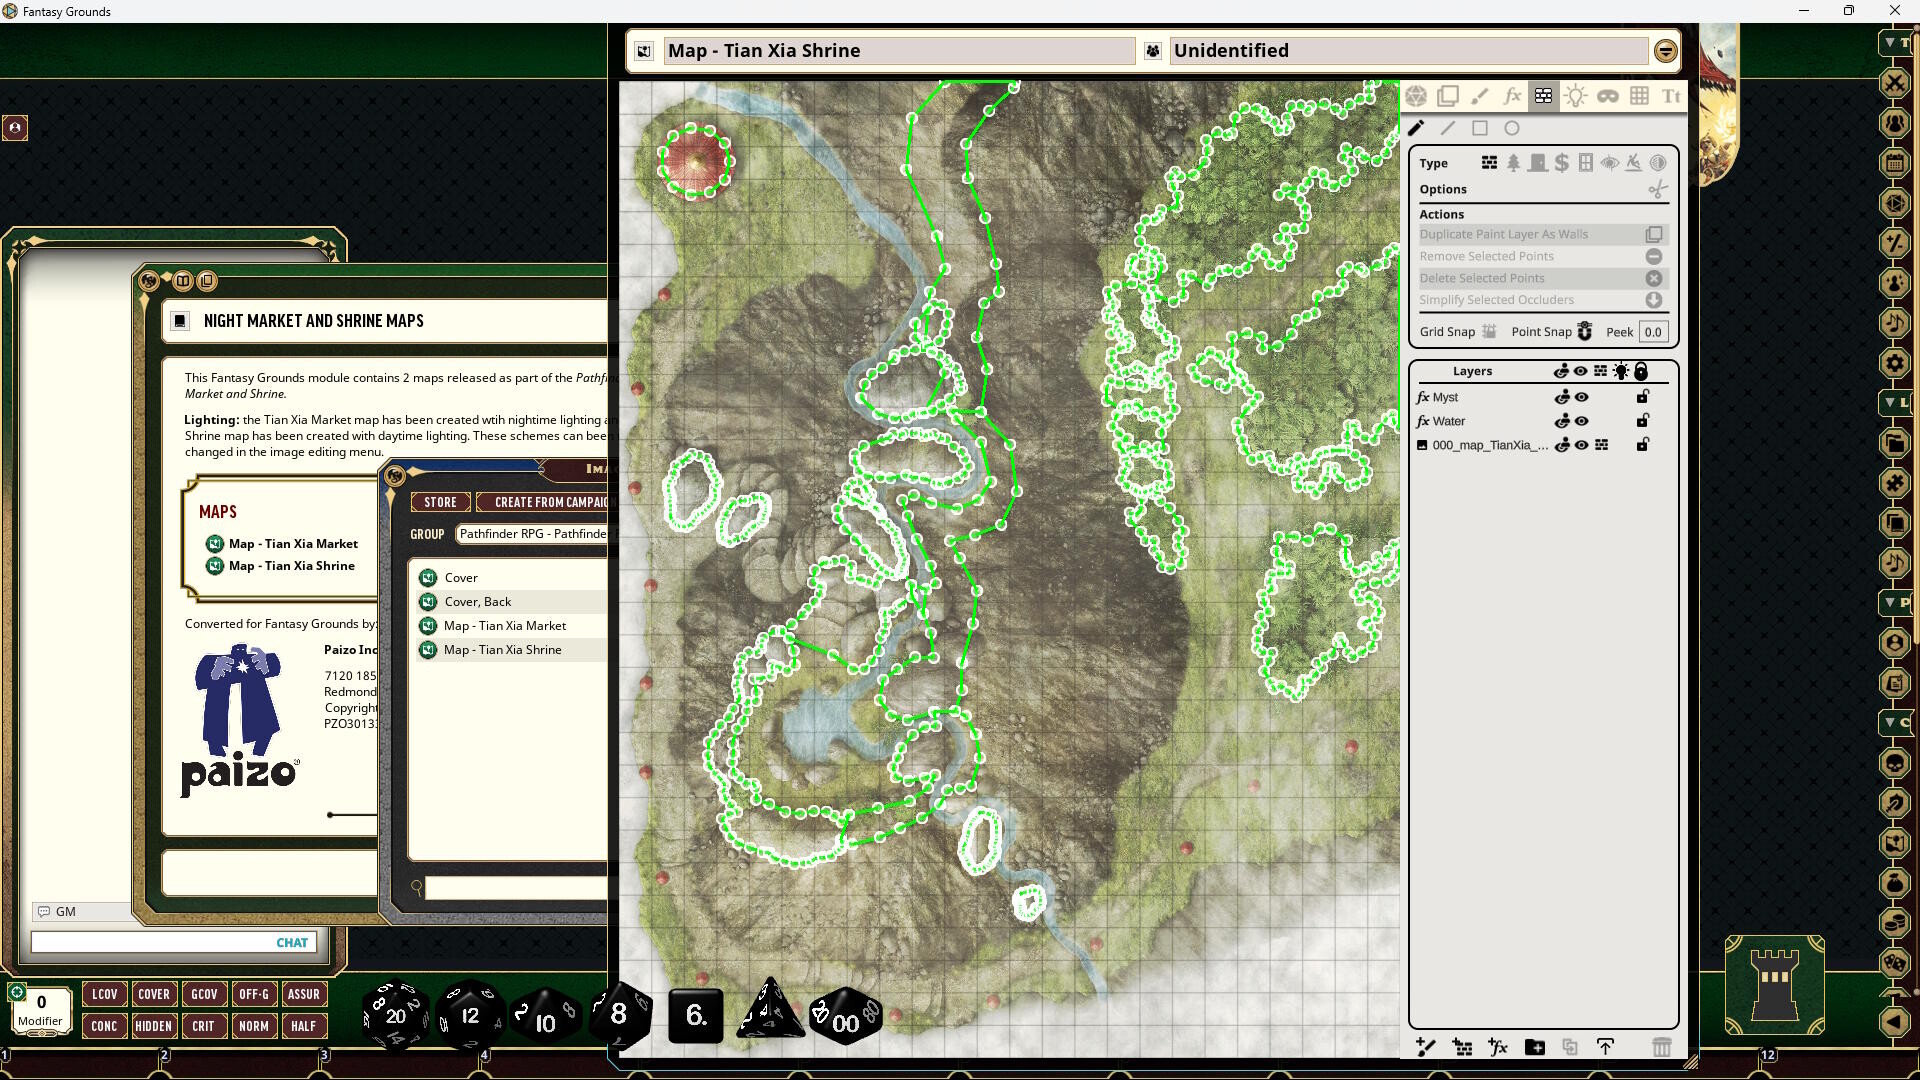Switch to the line-of-sight walls tab

[x=1544, y=96]
